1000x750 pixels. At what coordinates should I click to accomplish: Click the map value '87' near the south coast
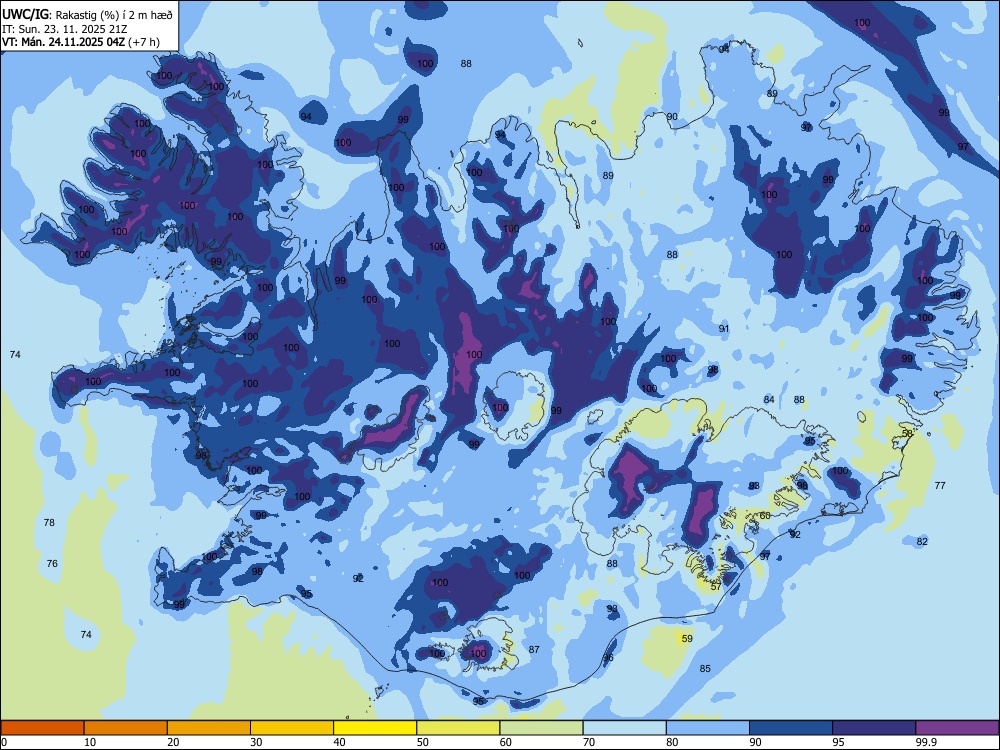tap(534, 649)
